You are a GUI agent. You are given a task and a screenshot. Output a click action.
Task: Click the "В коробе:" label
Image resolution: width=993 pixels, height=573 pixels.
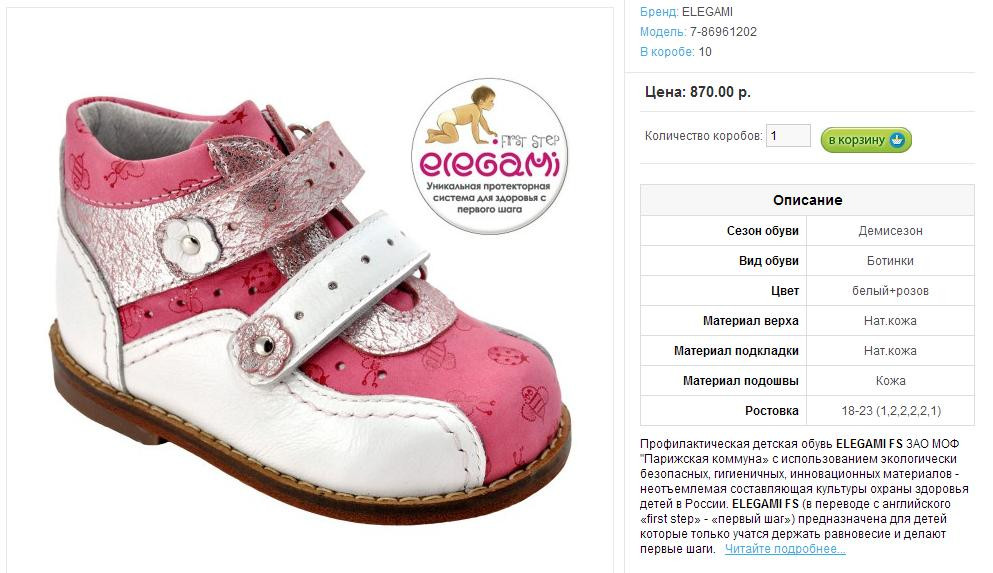(x=667, y=52)
